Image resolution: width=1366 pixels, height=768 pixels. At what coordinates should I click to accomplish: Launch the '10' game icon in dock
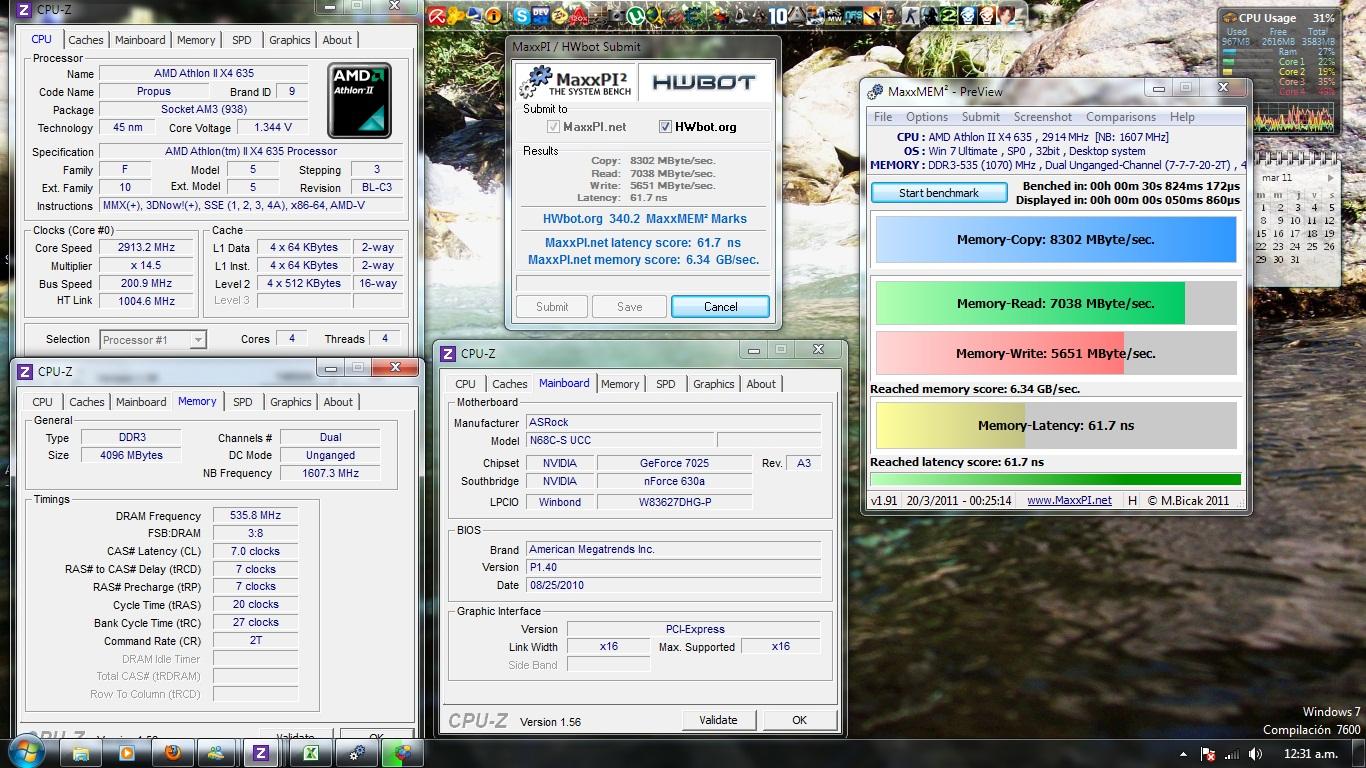778,16
